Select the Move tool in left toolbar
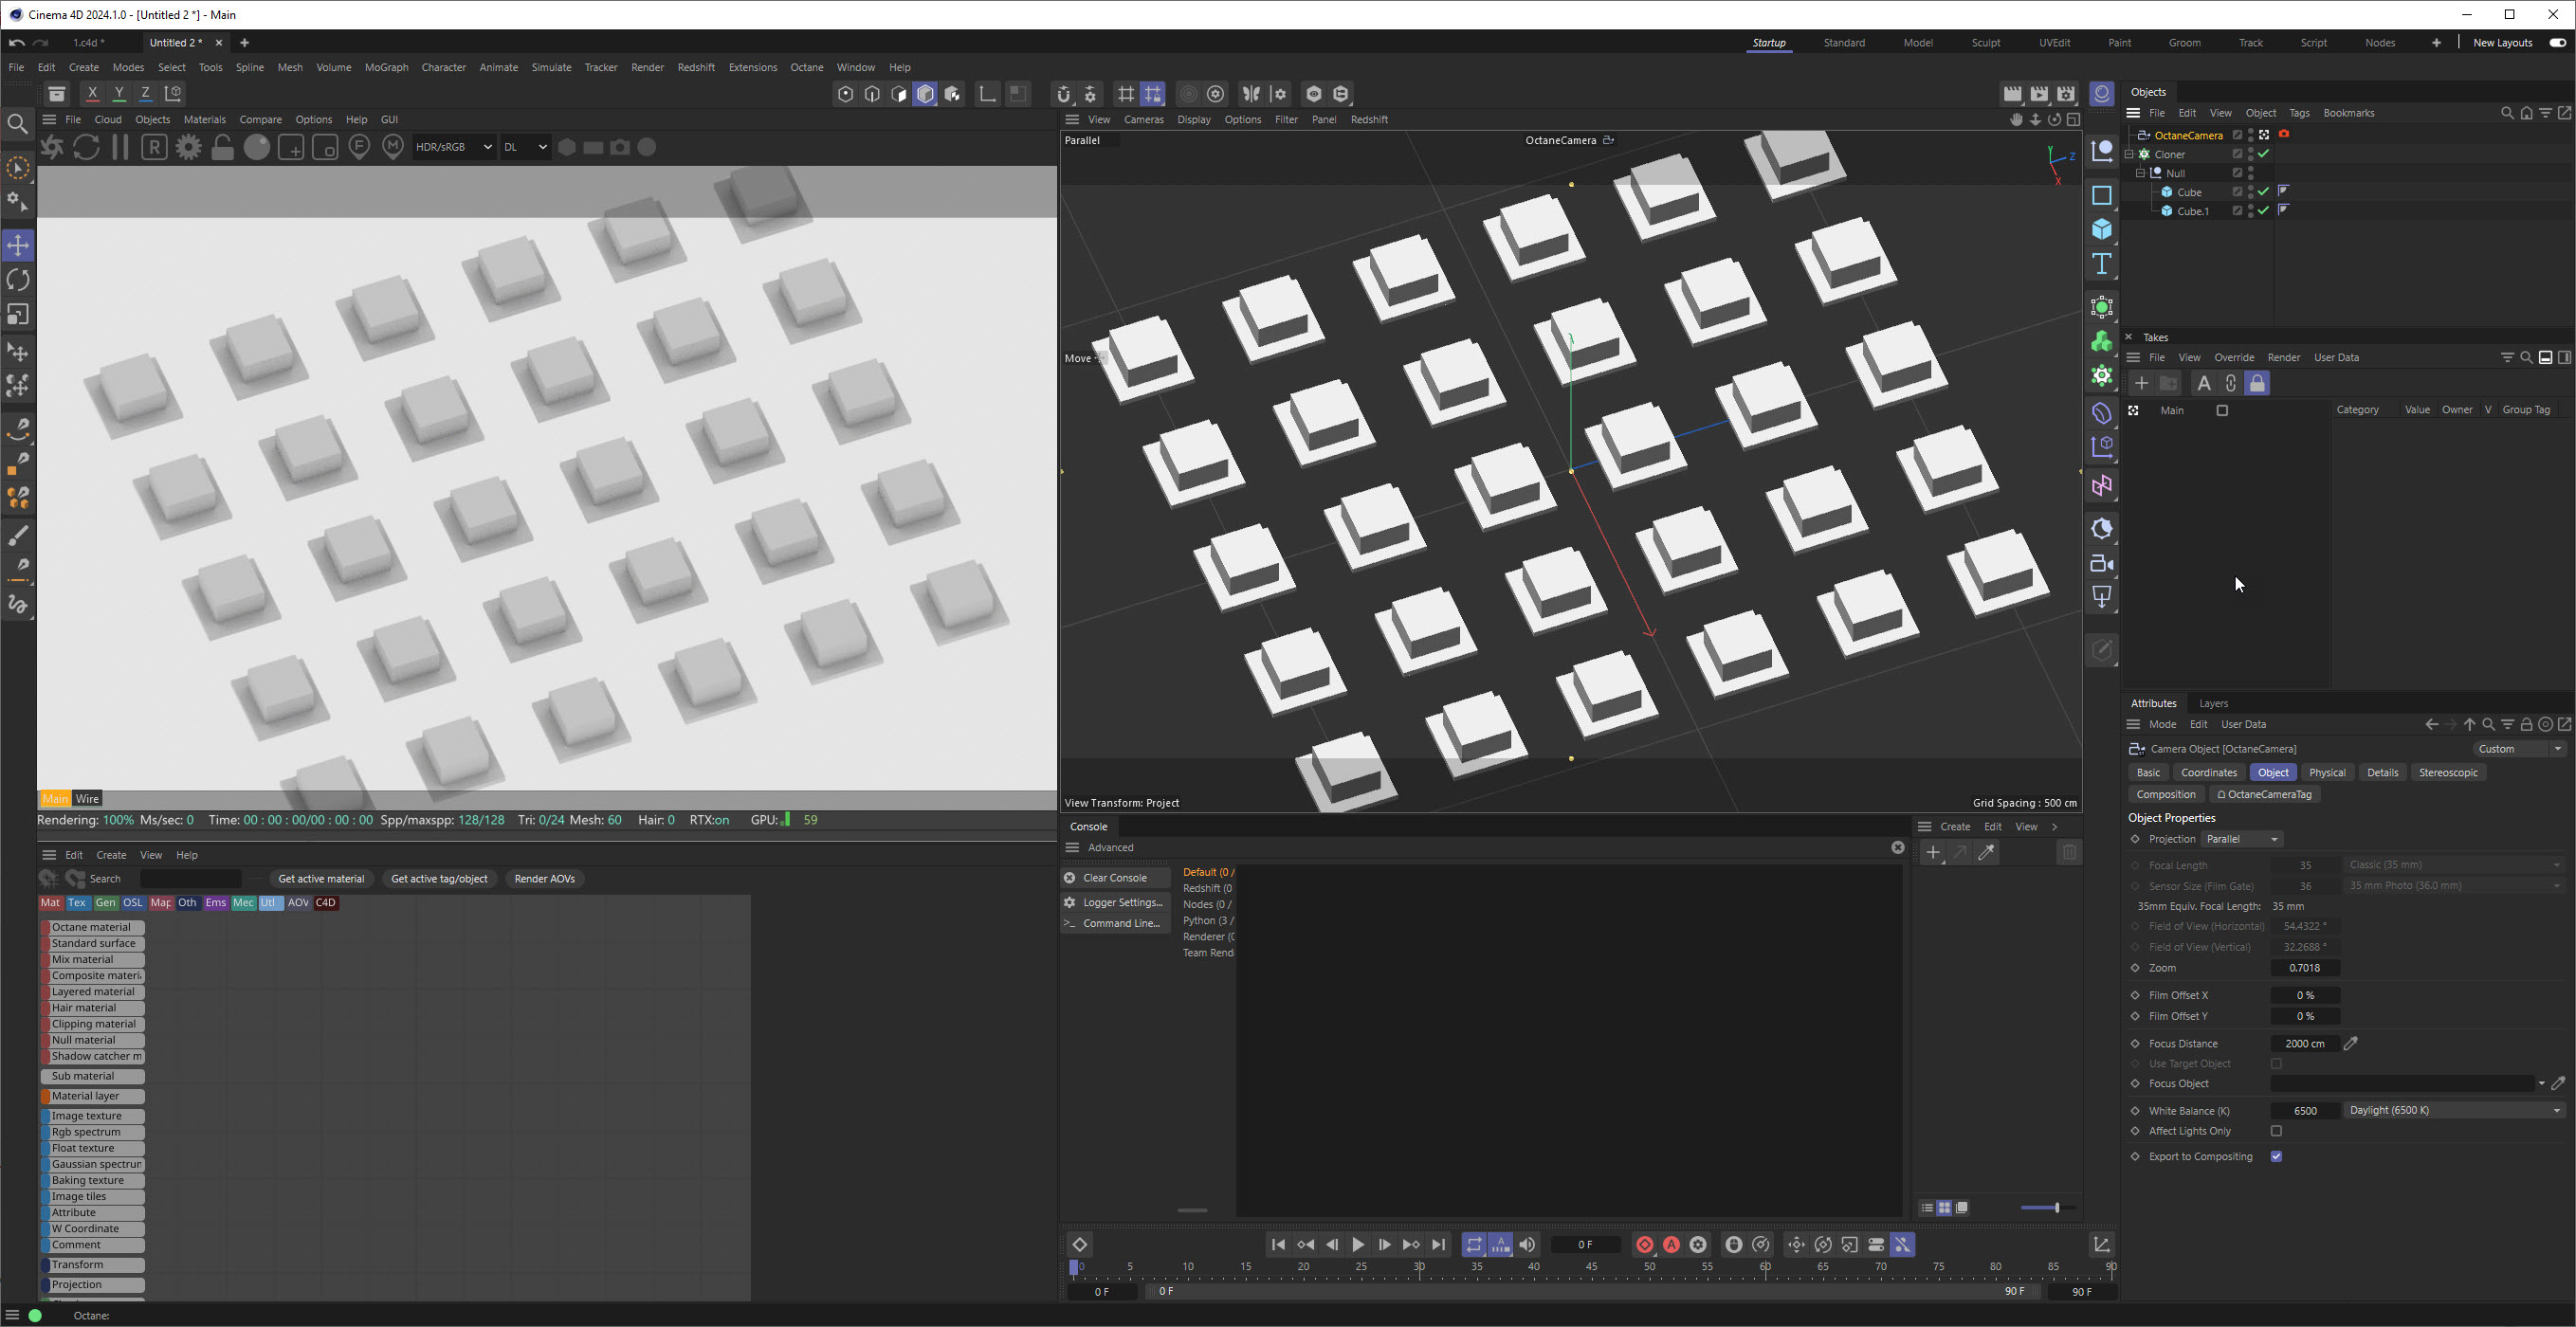This screenshot has width=2576, height=1327. (x=18, y=246)
